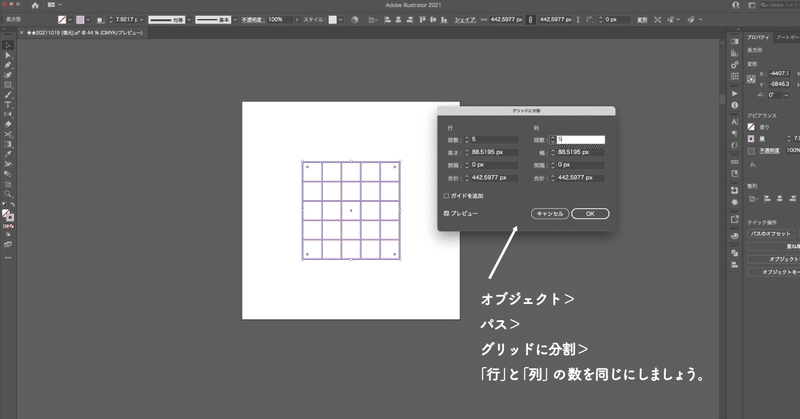Select the Type tool
The height and width of the screenshot is (419, 800).
[x=8, y=105]
